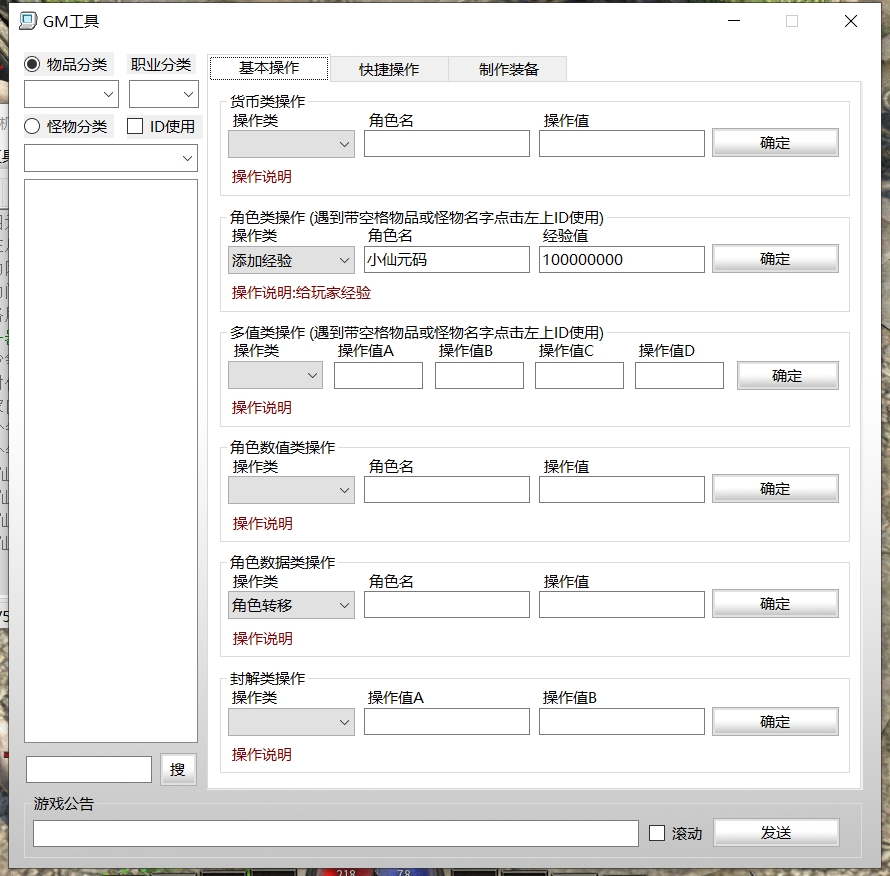Click the 游戏公告 announcement text field

pos(335,833)
